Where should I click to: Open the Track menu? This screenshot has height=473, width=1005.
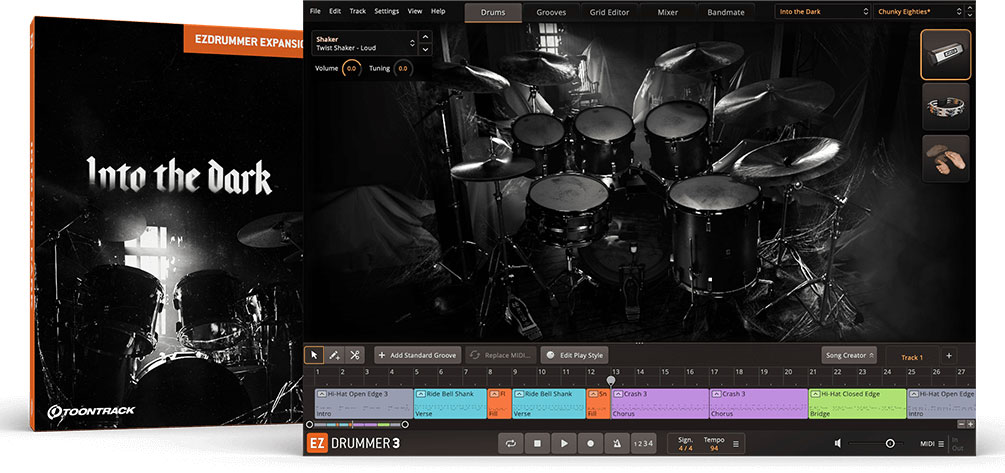click(358, 12)
